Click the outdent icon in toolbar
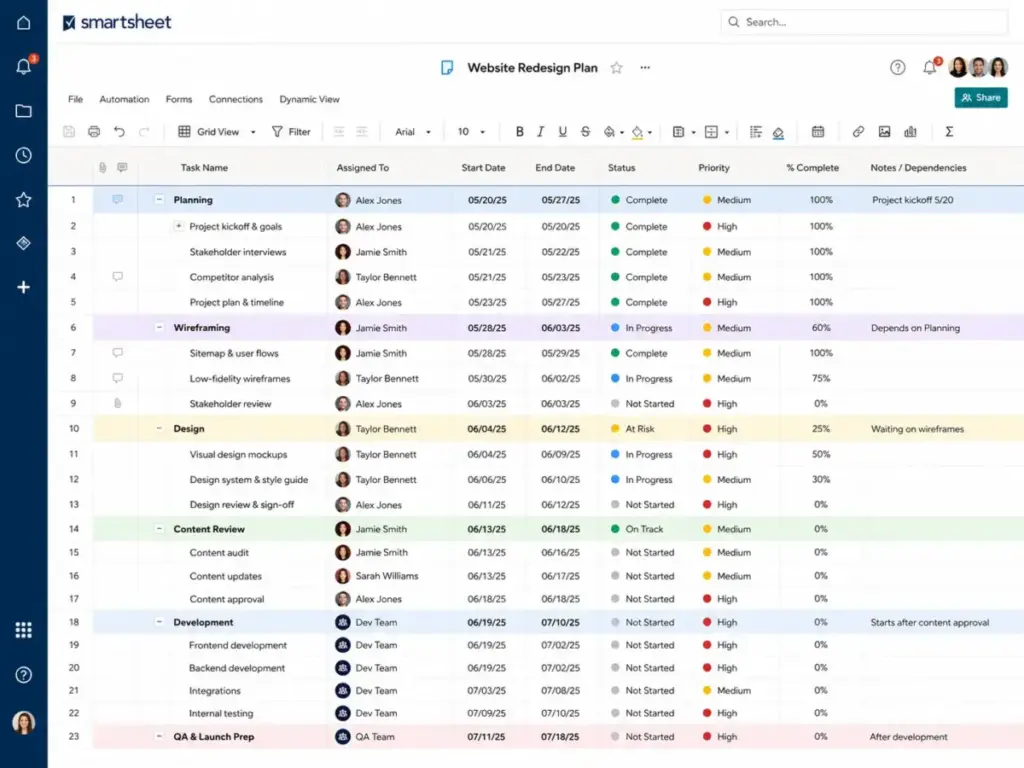 pyautogui.click(x=339, y=132)
